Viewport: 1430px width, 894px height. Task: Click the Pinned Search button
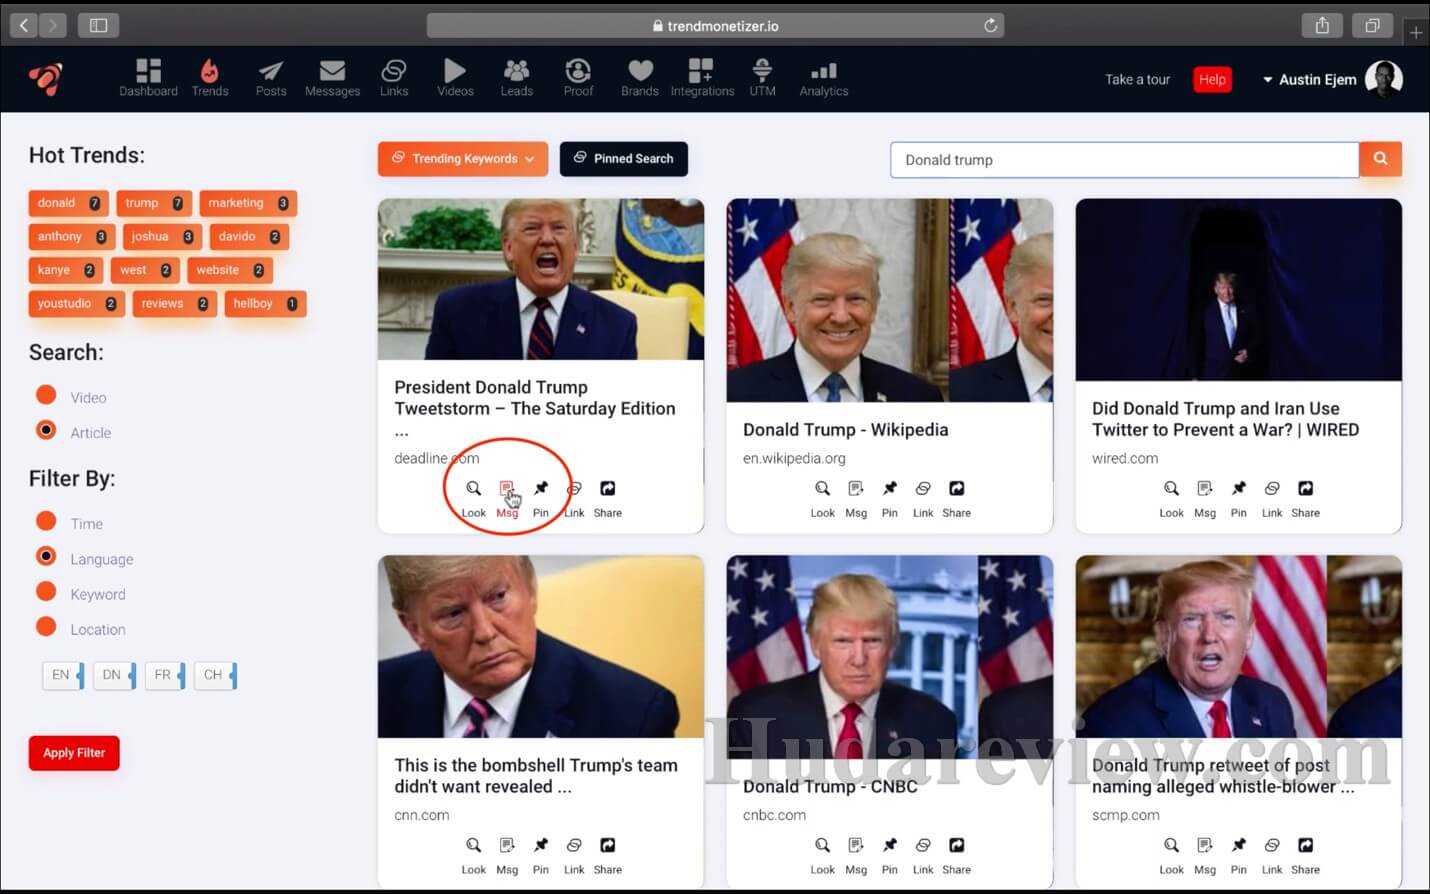624,159
